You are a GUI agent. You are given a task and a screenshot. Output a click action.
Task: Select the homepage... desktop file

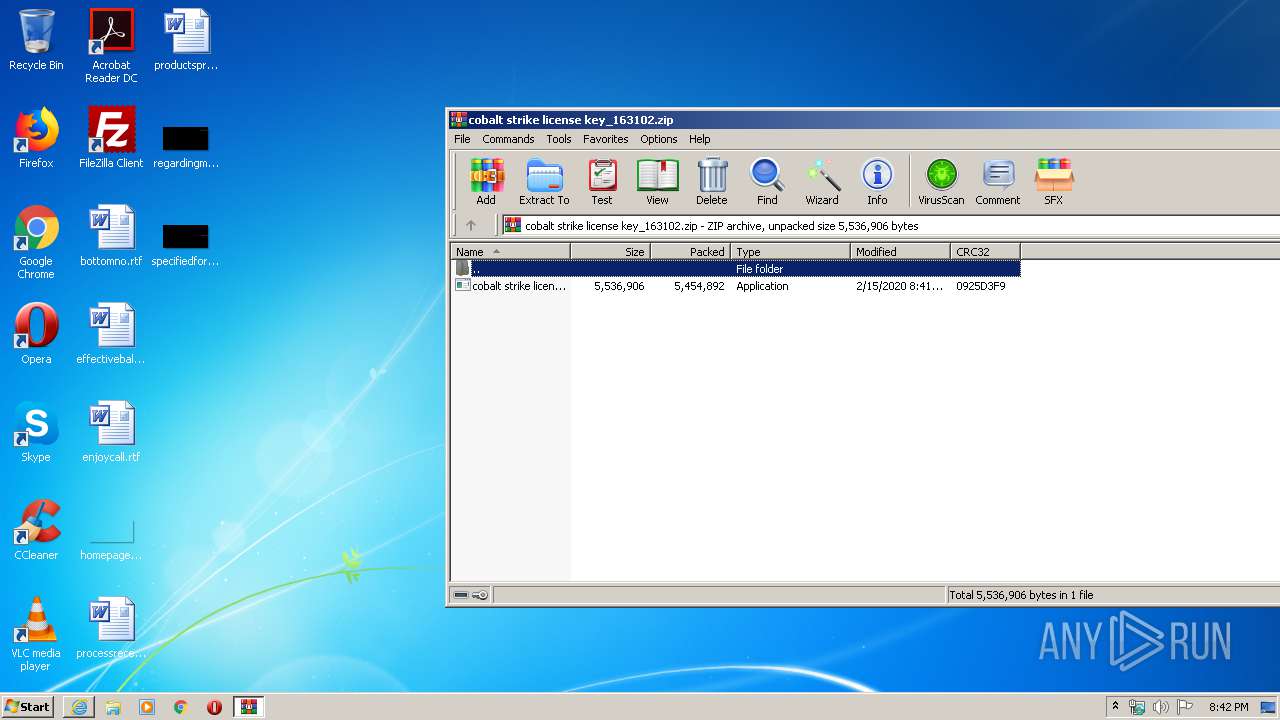[x=111, y=540]
